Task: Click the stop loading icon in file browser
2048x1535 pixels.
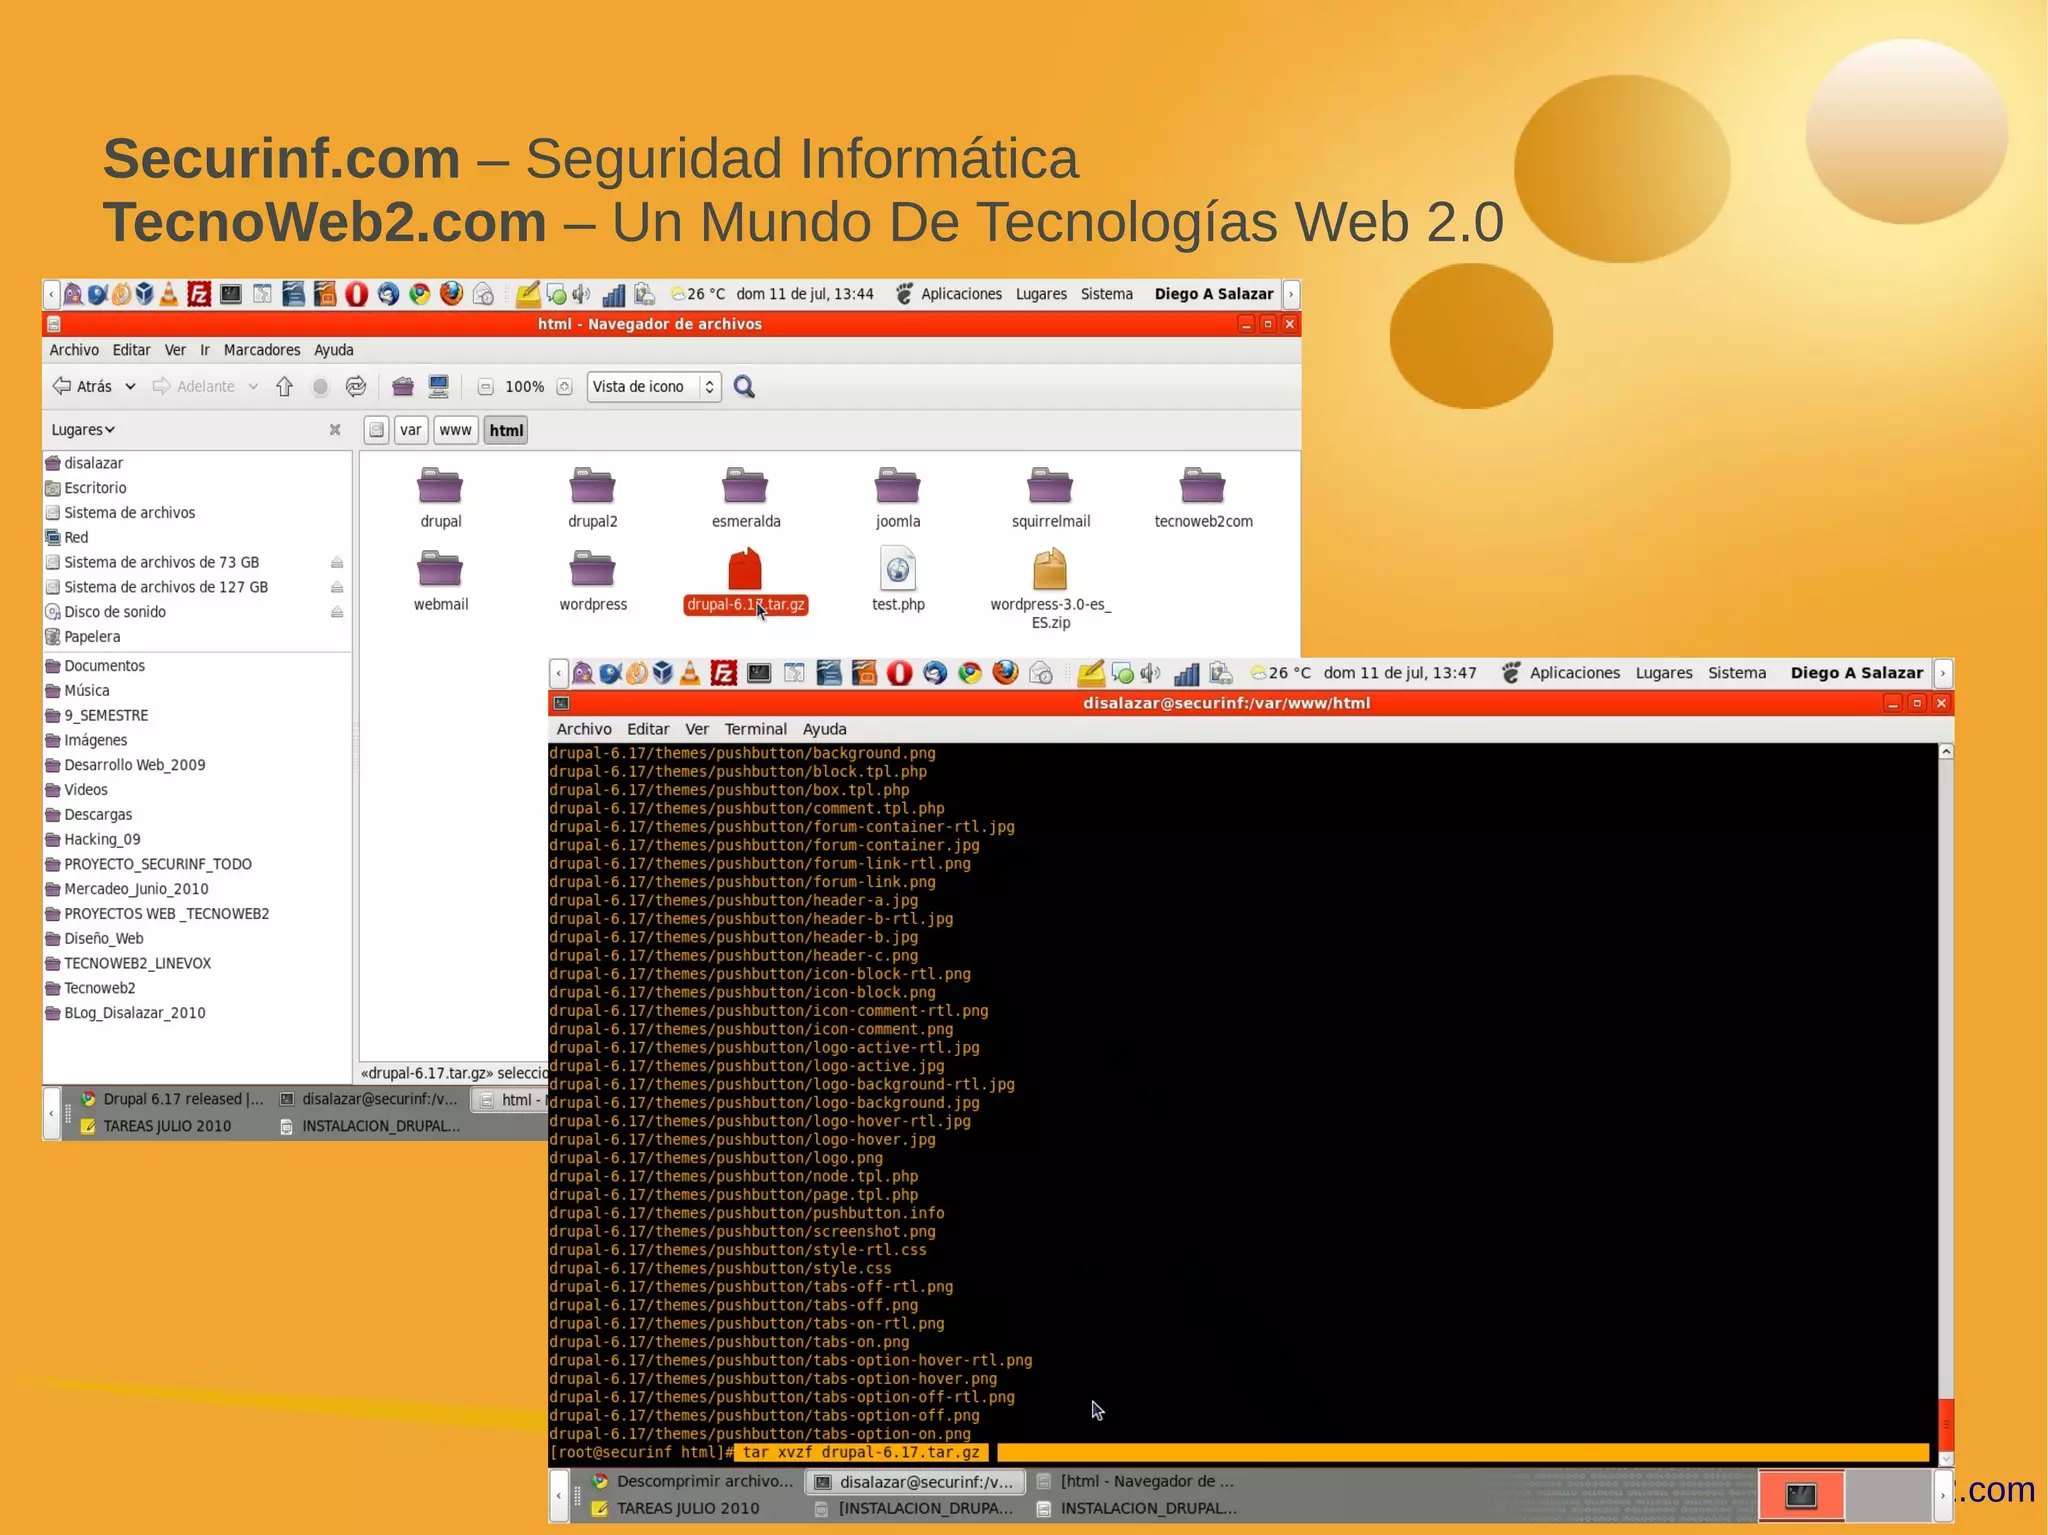Action: pyautogui.click(x=320, y=386)
